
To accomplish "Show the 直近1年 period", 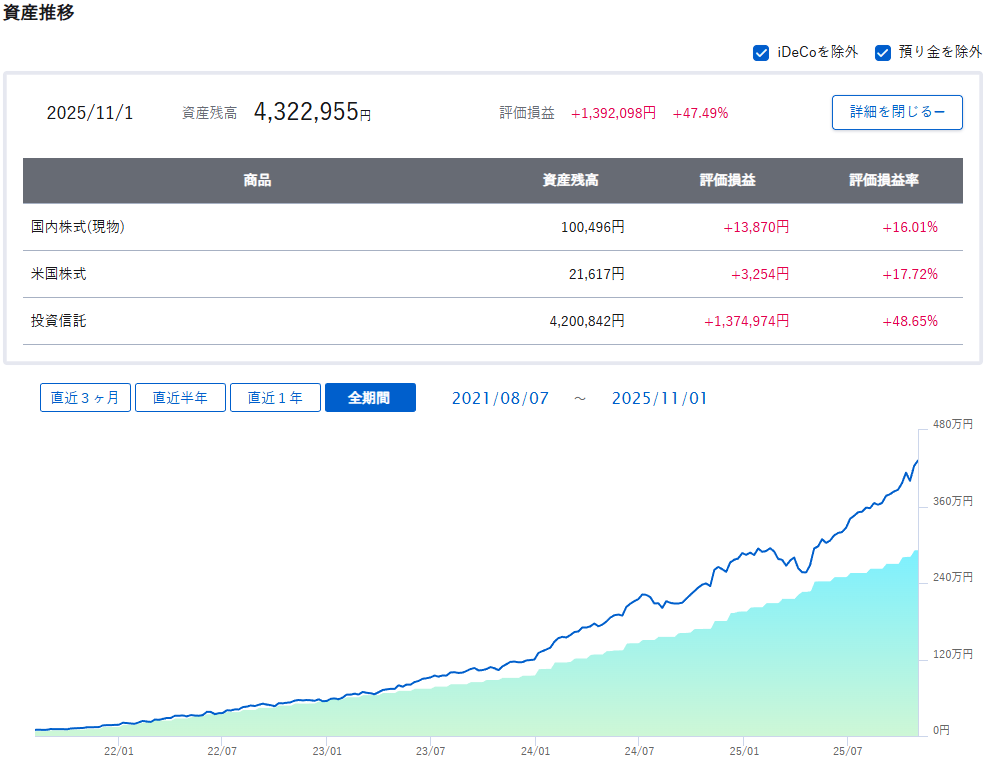I will 275,398.
